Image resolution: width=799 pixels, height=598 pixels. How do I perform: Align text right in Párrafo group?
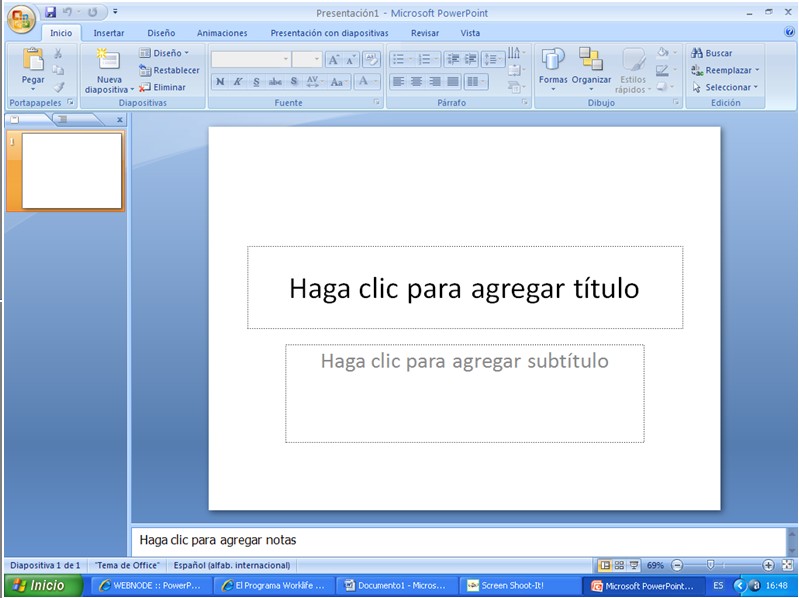tap(435, 81)
